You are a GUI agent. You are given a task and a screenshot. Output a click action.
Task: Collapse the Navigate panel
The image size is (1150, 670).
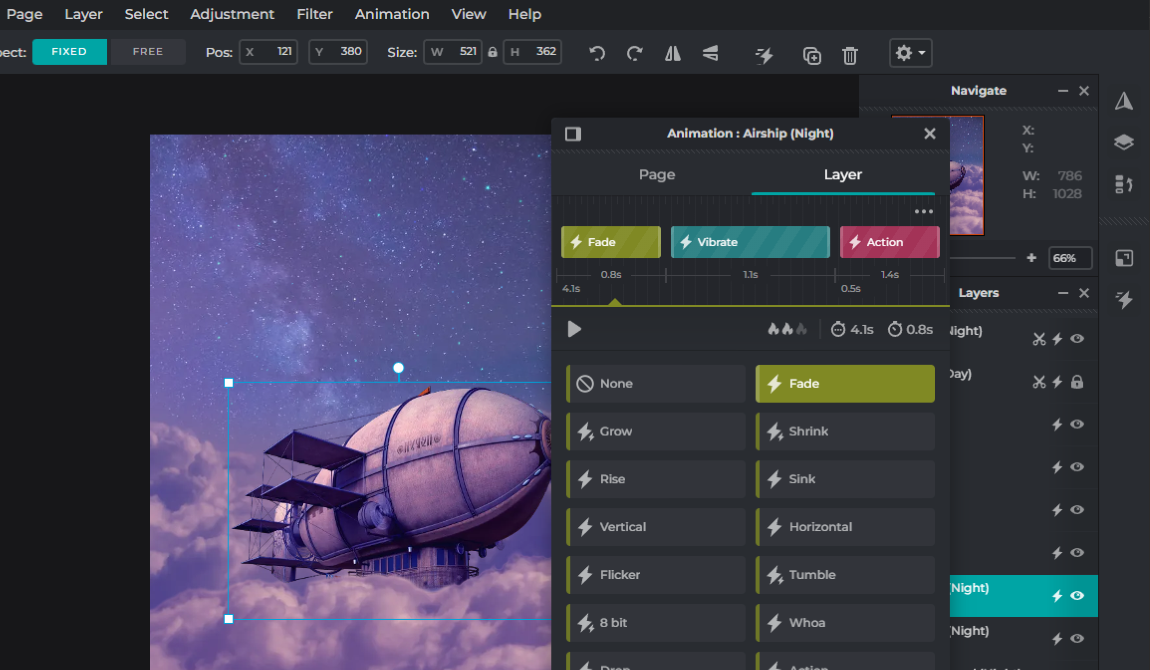(1062, 90)
